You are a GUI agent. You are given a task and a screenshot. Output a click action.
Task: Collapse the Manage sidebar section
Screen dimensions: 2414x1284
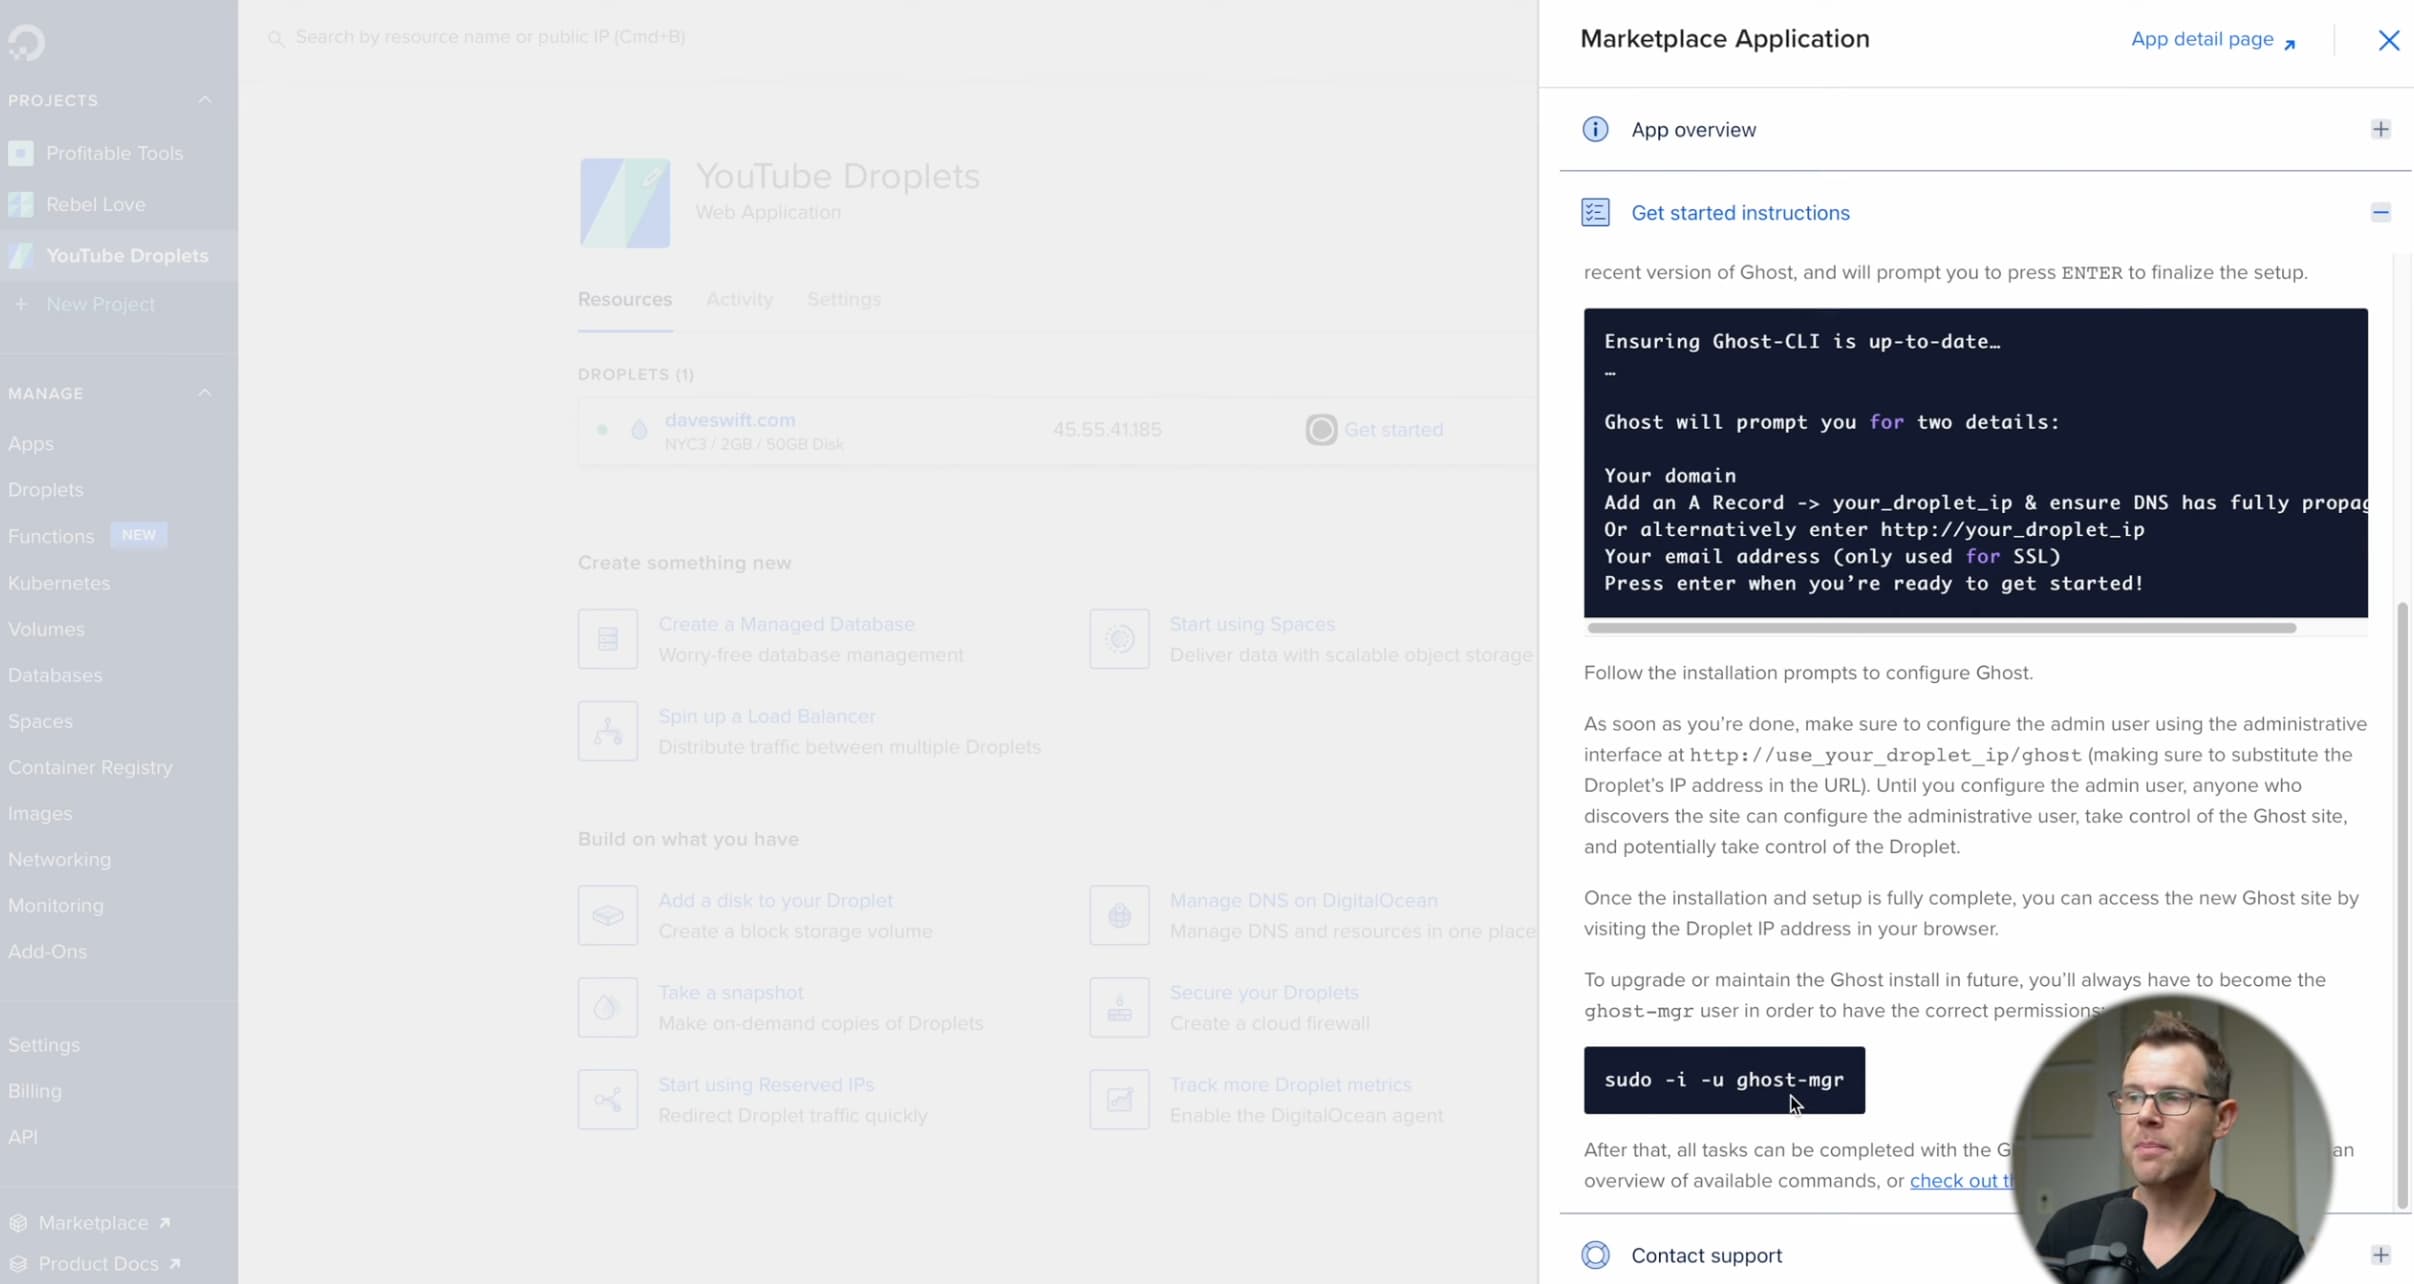tap(204, 393)
